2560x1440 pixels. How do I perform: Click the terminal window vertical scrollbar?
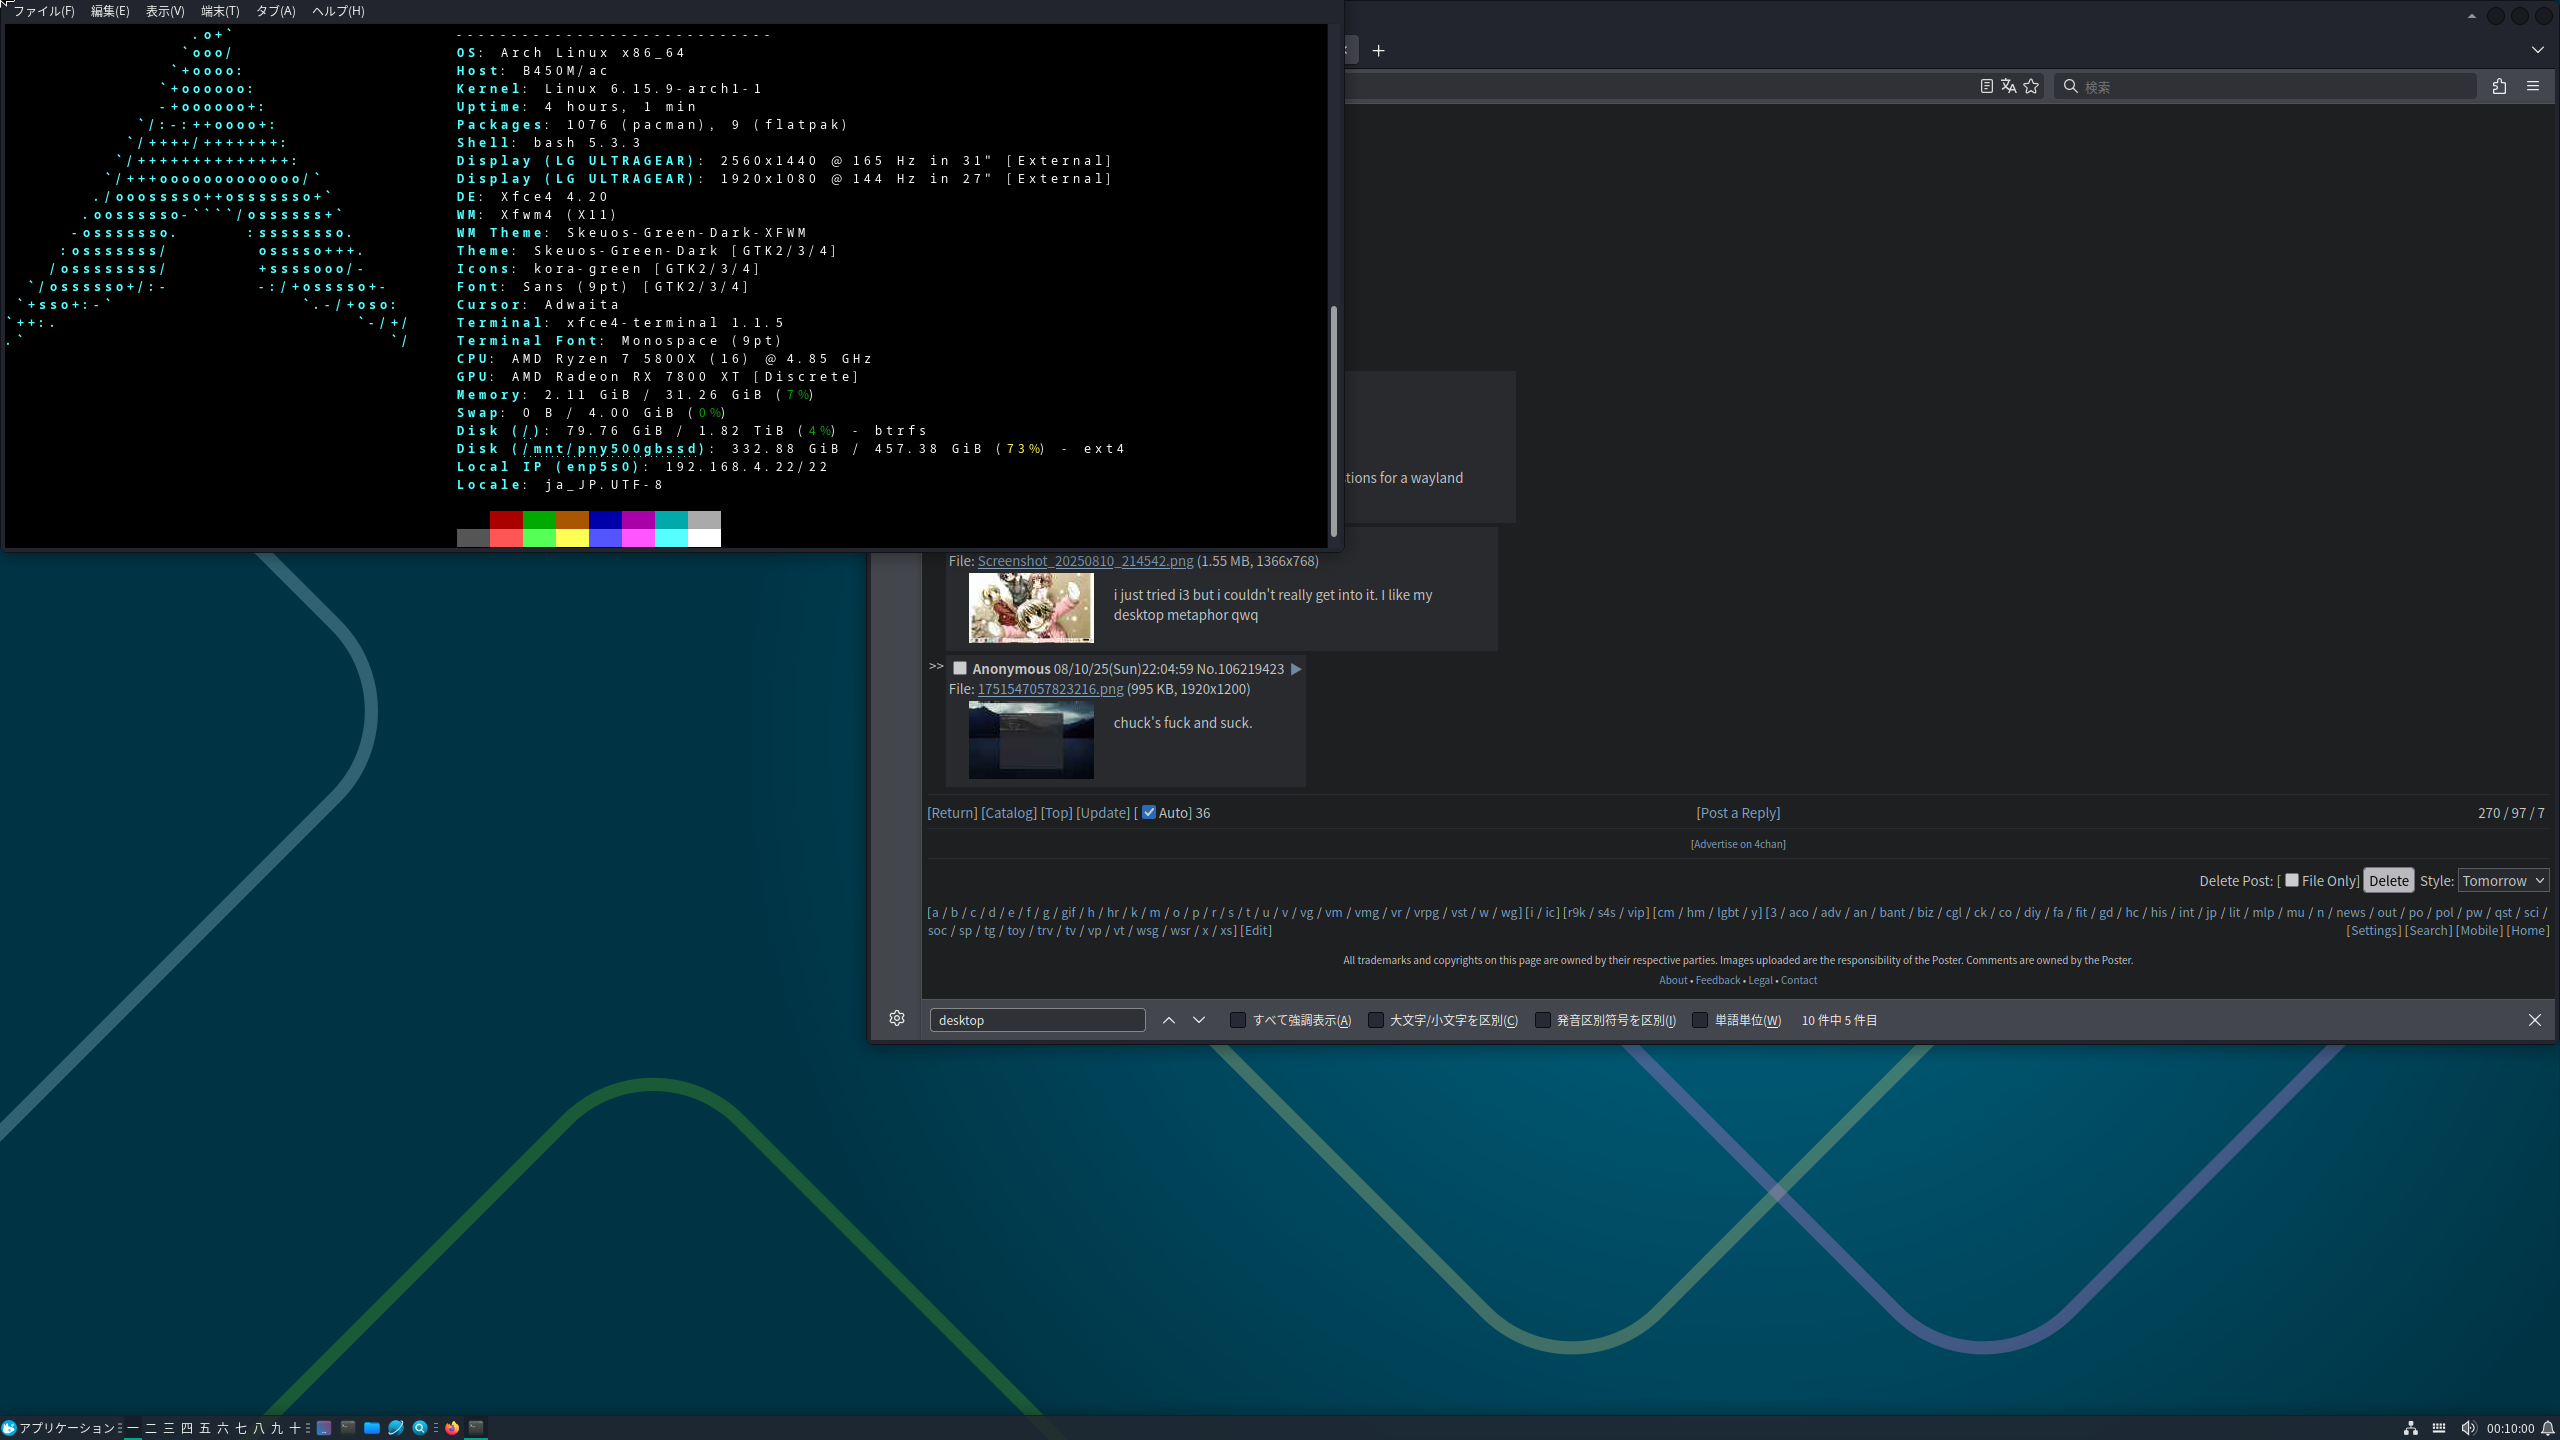1333,420
